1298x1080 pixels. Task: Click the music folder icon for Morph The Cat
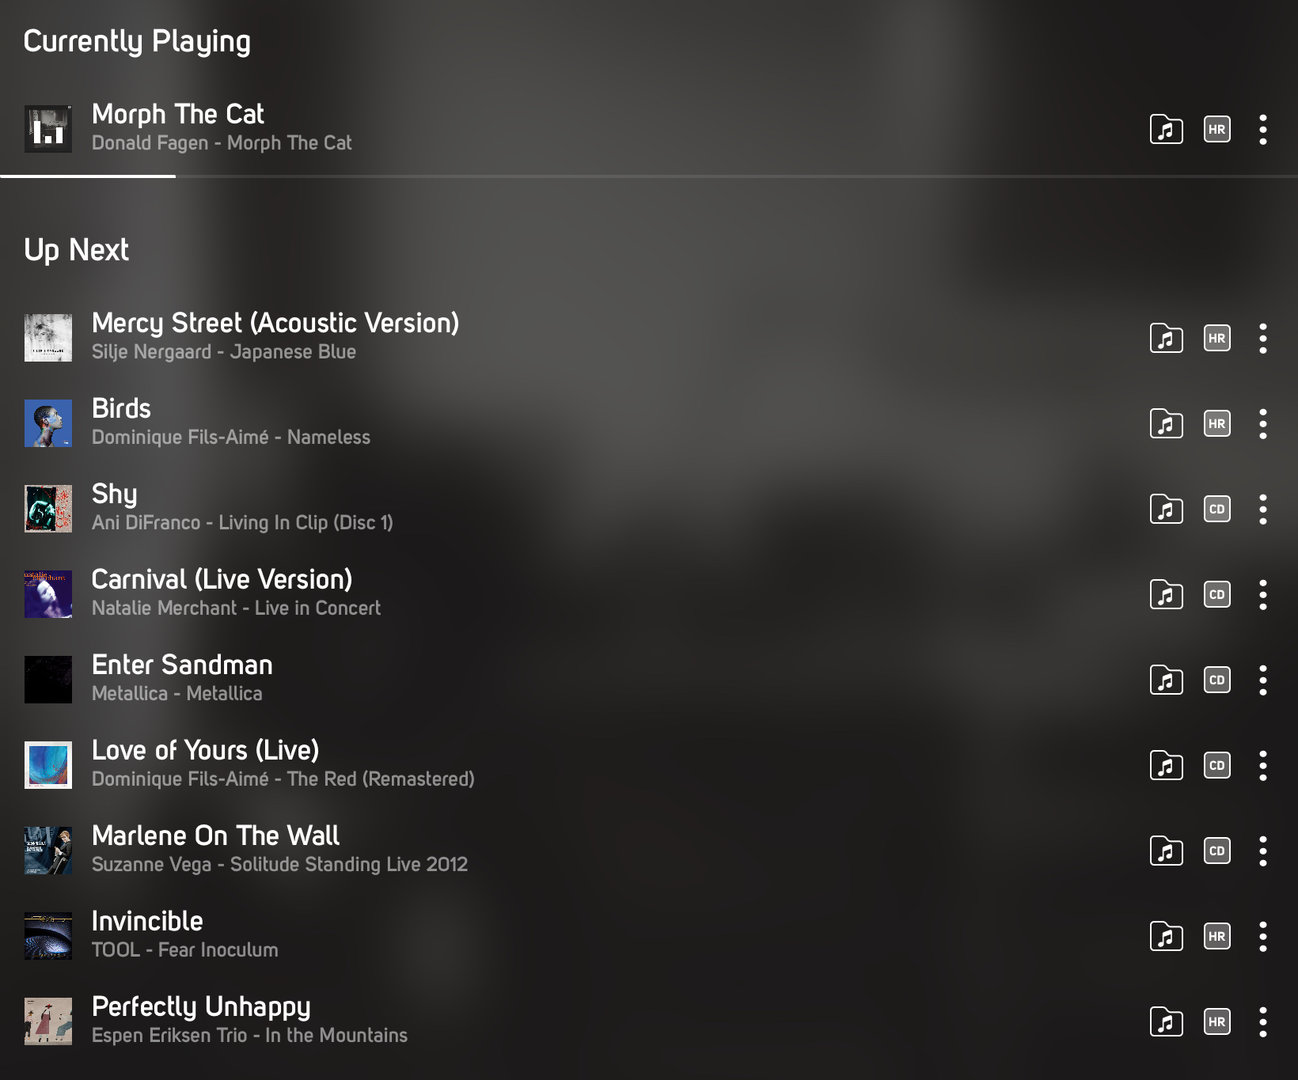pyautogui.click(x=1166, y=130)
